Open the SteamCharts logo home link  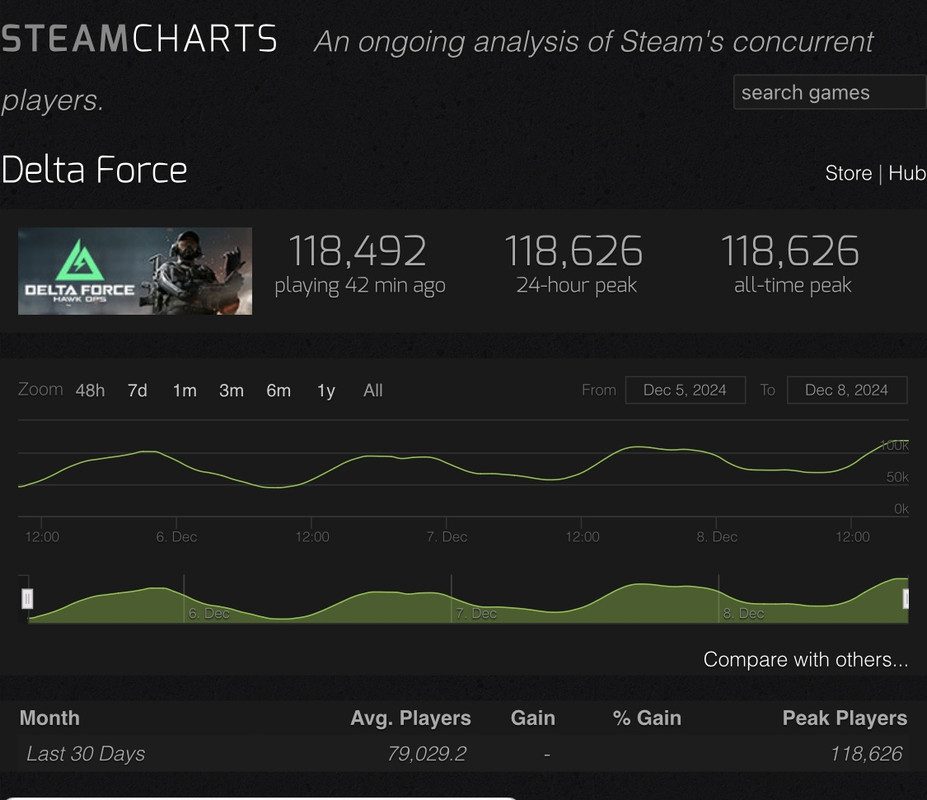pyautogui.click(x=139, y=39)
